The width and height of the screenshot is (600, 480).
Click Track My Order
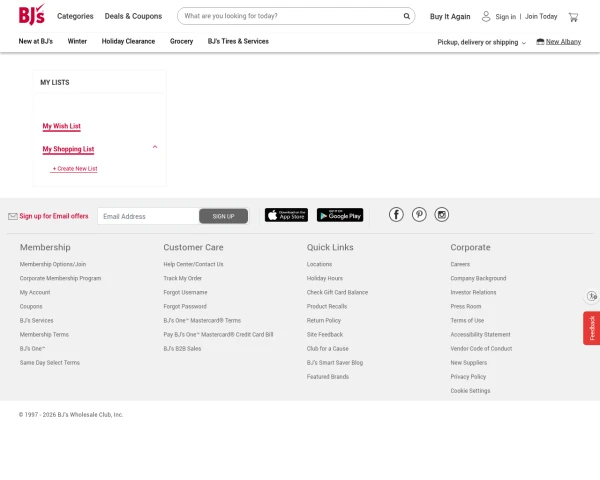click(183, 278)
